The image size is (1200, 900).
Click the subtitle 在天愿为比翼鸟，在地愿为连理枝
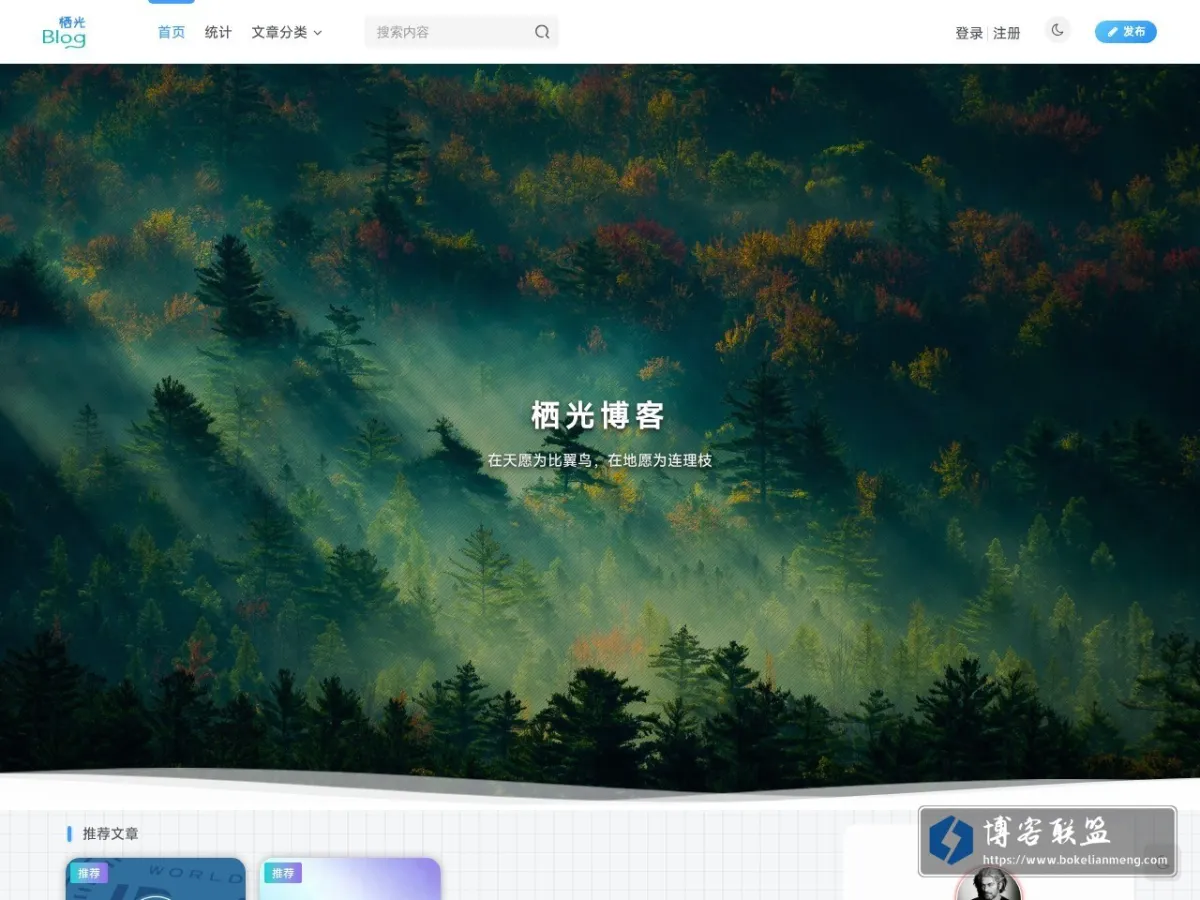(x=600, y=461)
